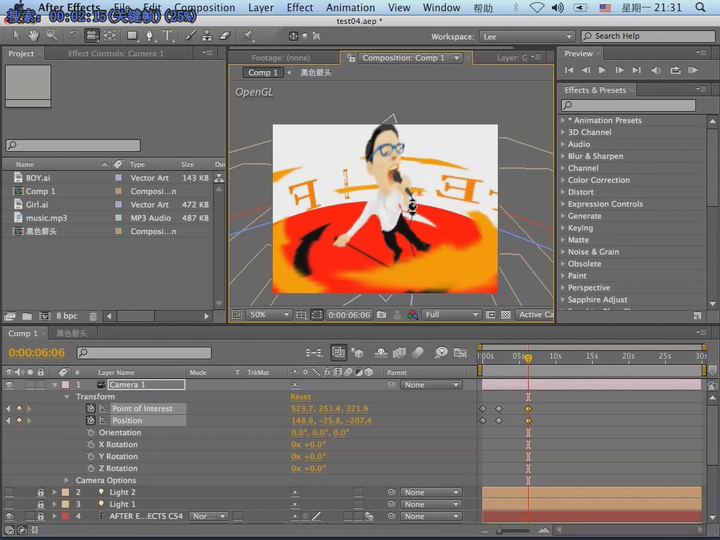The height and width of the screenshot is (540, 720).
Task: Select the Eraser tool
Action: coord(225,35)
